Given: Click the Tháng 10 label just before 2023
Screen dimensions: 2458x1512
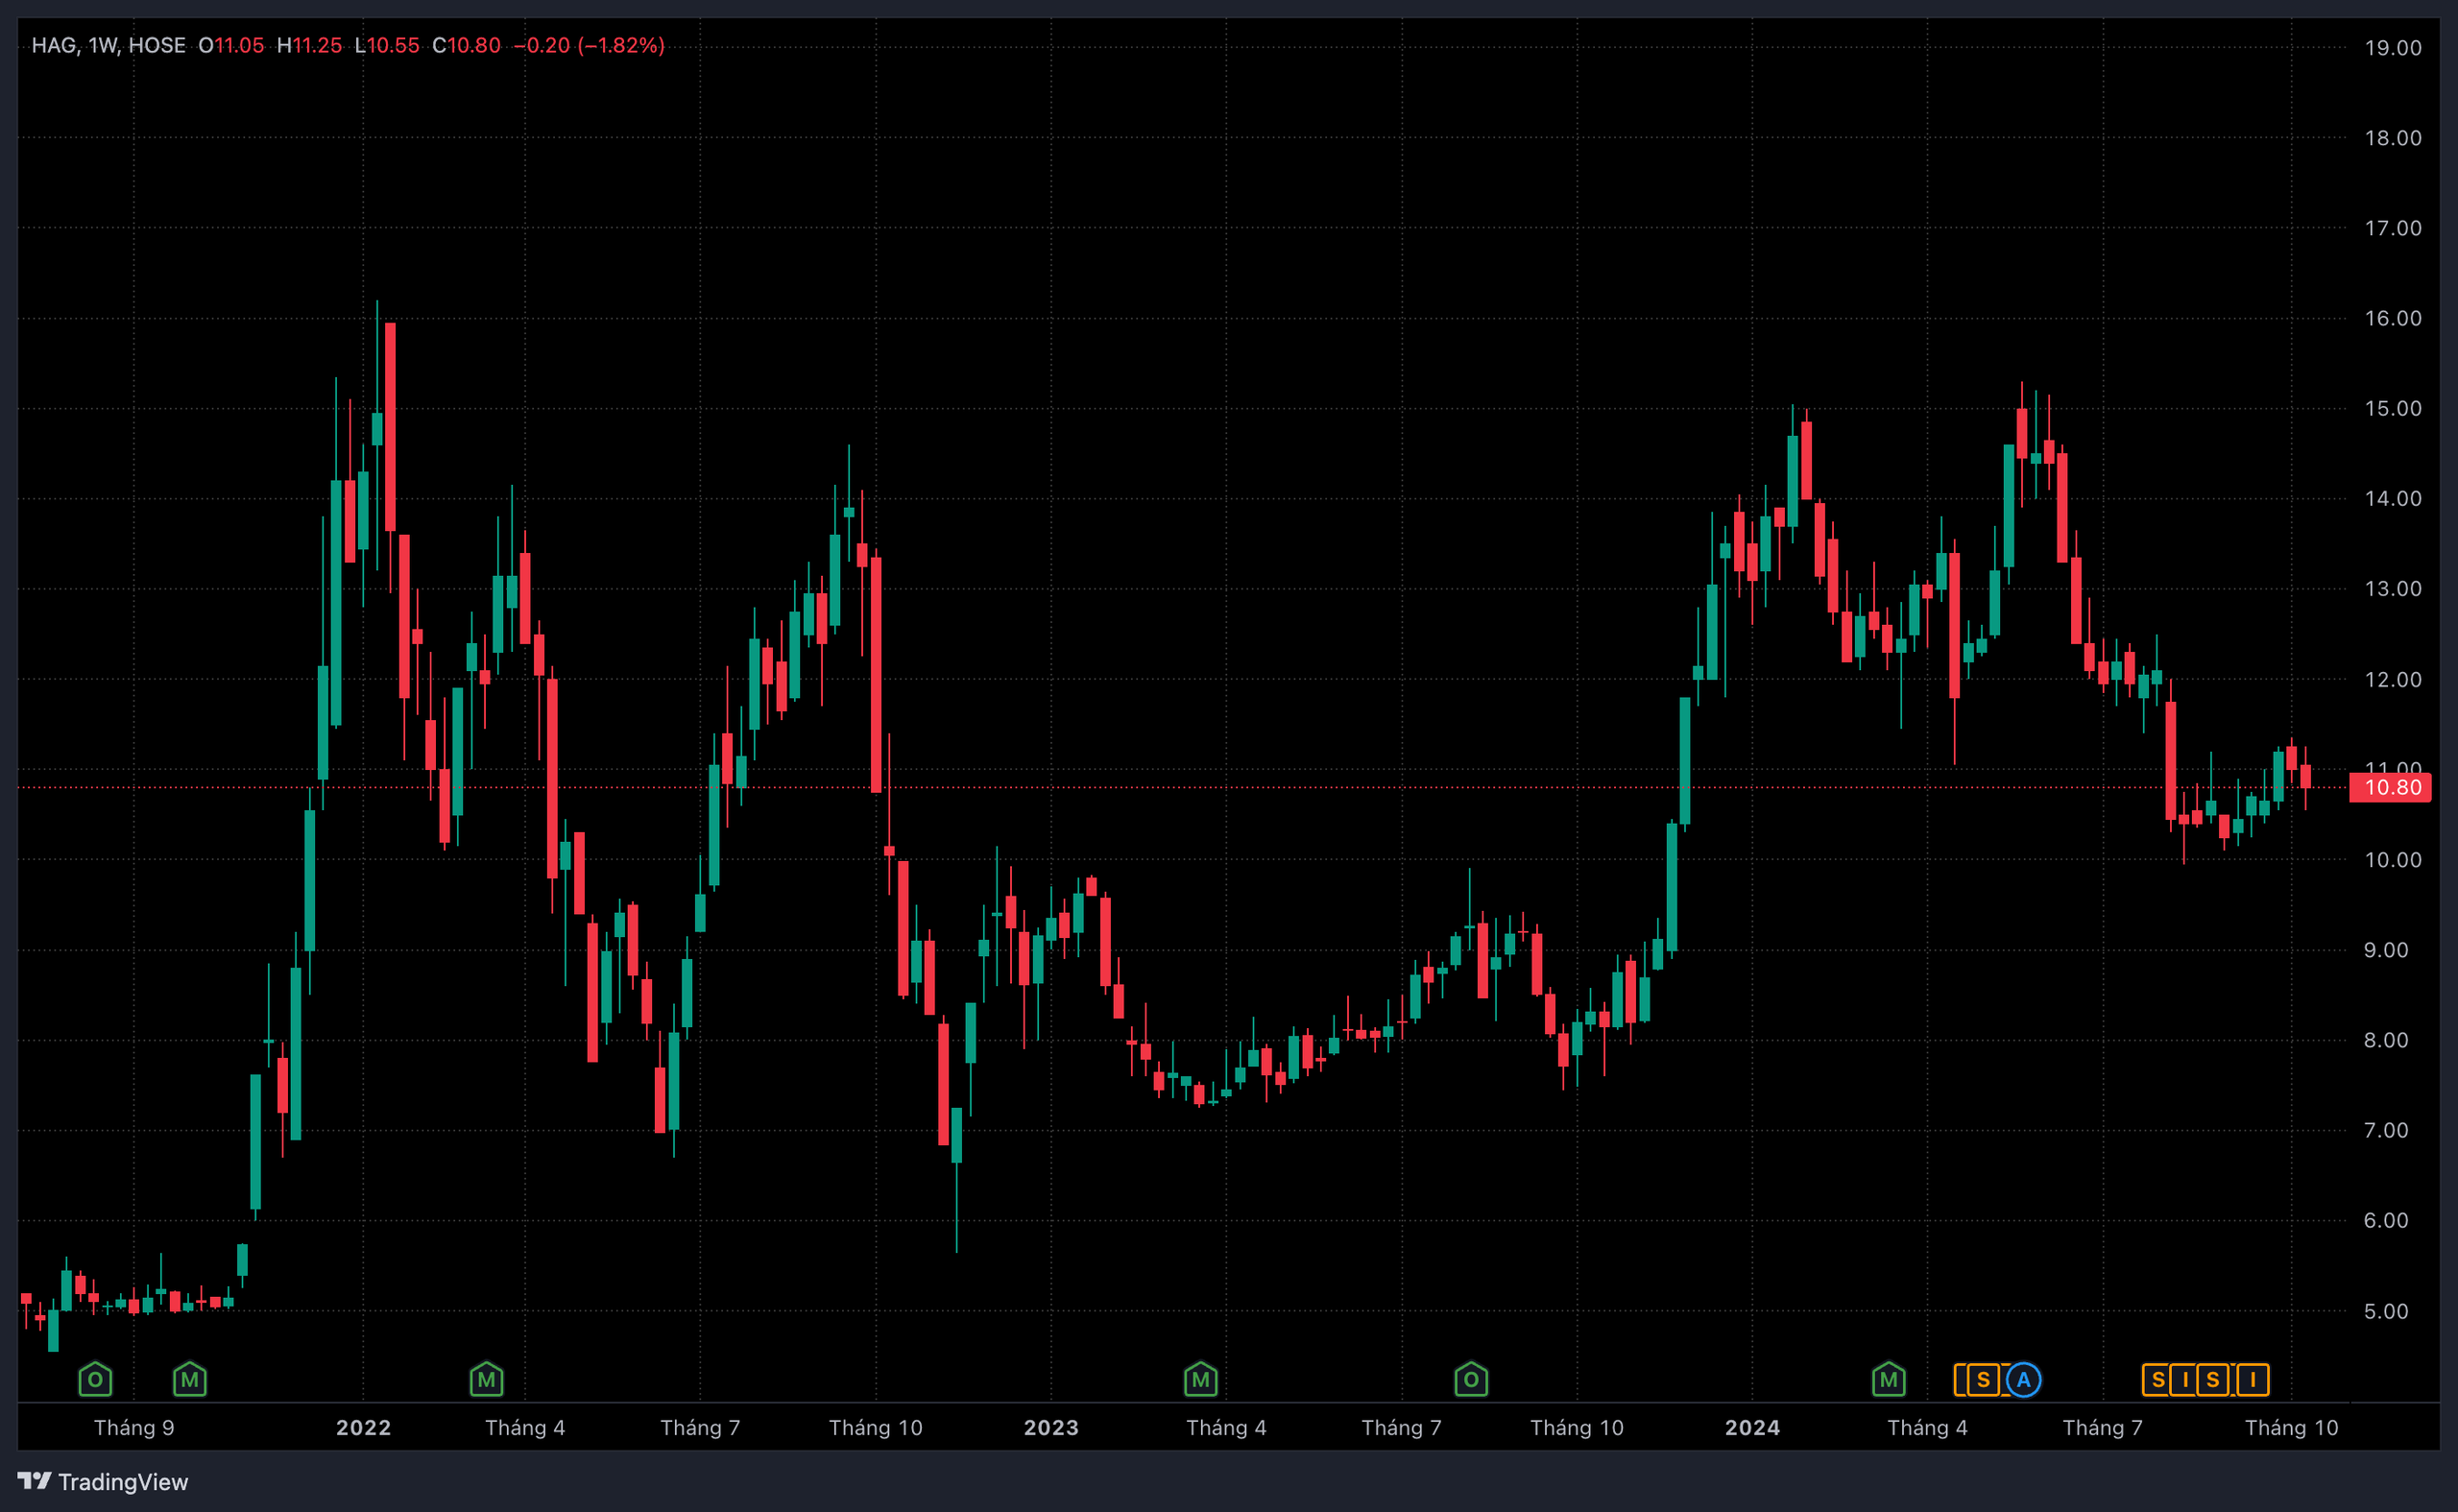Looking at the screenshot, I should (876, 1428).
